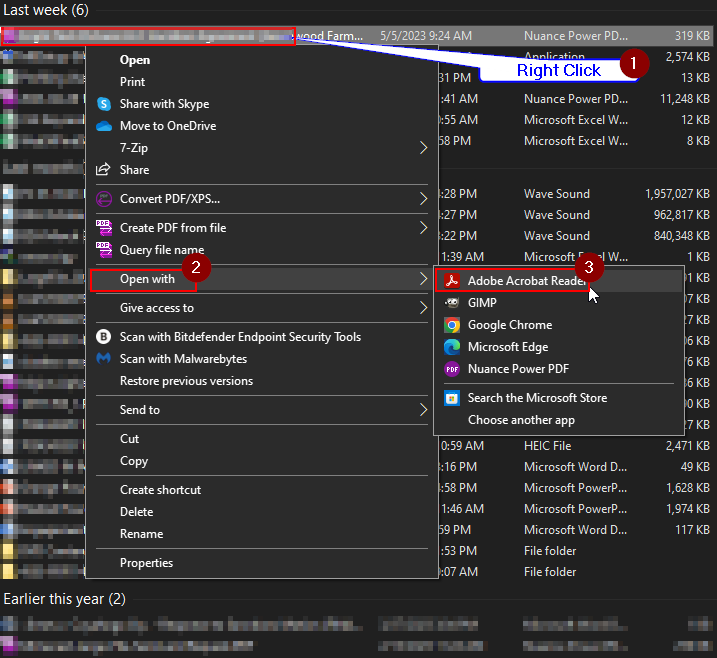This screenshot has width=717, height=658.
Task: Click the Google Chrome icon
Action: pyautogui.click(x=452, y=325)
